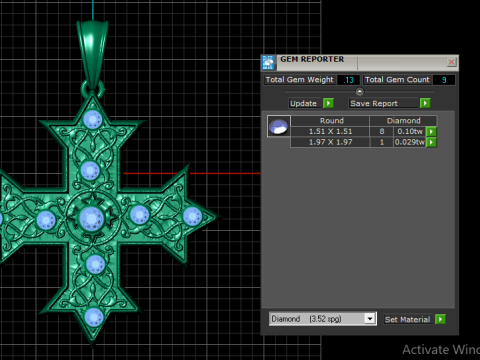Click the Total Gem Weight value .13
This screenshot has height=360, width=480.
[348, 80]
